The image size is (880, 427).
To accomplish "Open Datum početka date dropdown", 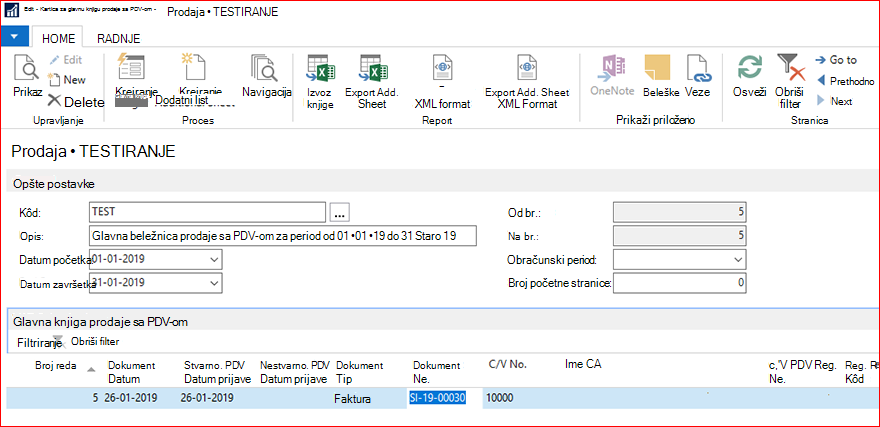I will pyautogui.click(x=213, y=260).
